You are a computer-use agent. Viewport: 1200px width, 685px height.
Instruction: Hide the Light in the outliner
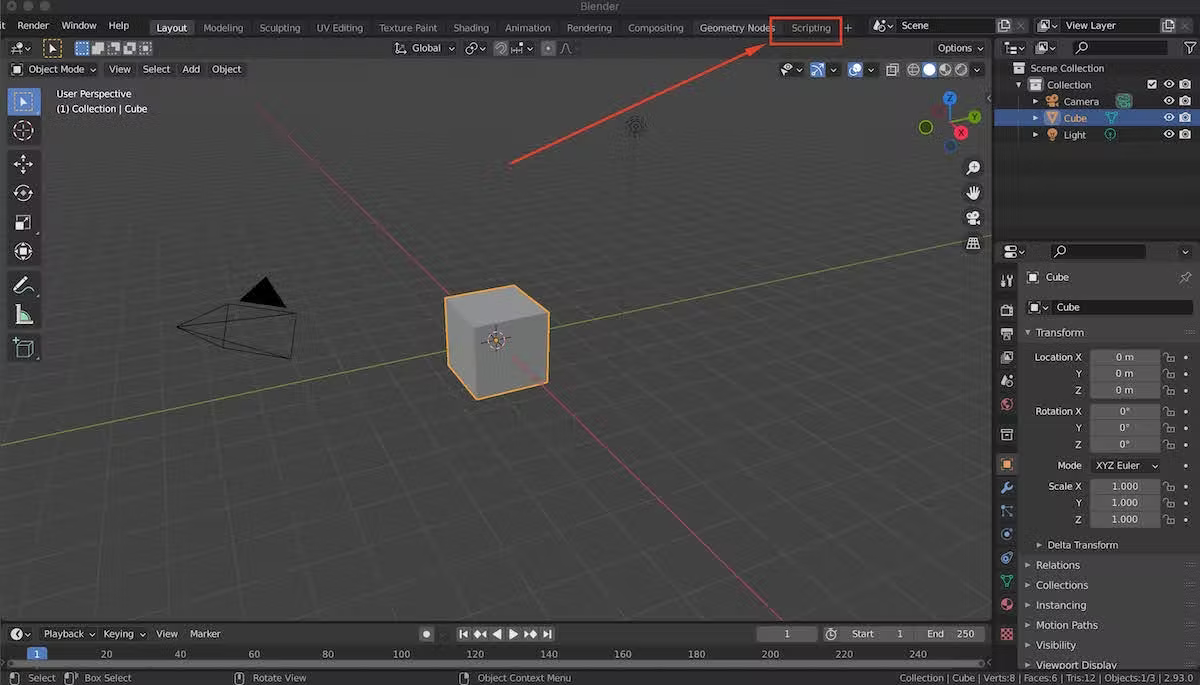point(1168,134)
